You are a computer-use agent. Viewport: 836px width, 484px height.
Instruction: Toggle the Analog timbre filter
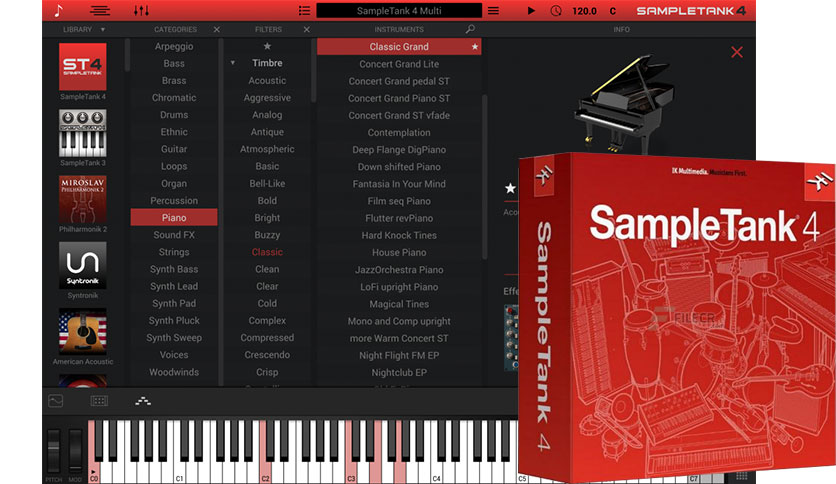click(267, 115)
